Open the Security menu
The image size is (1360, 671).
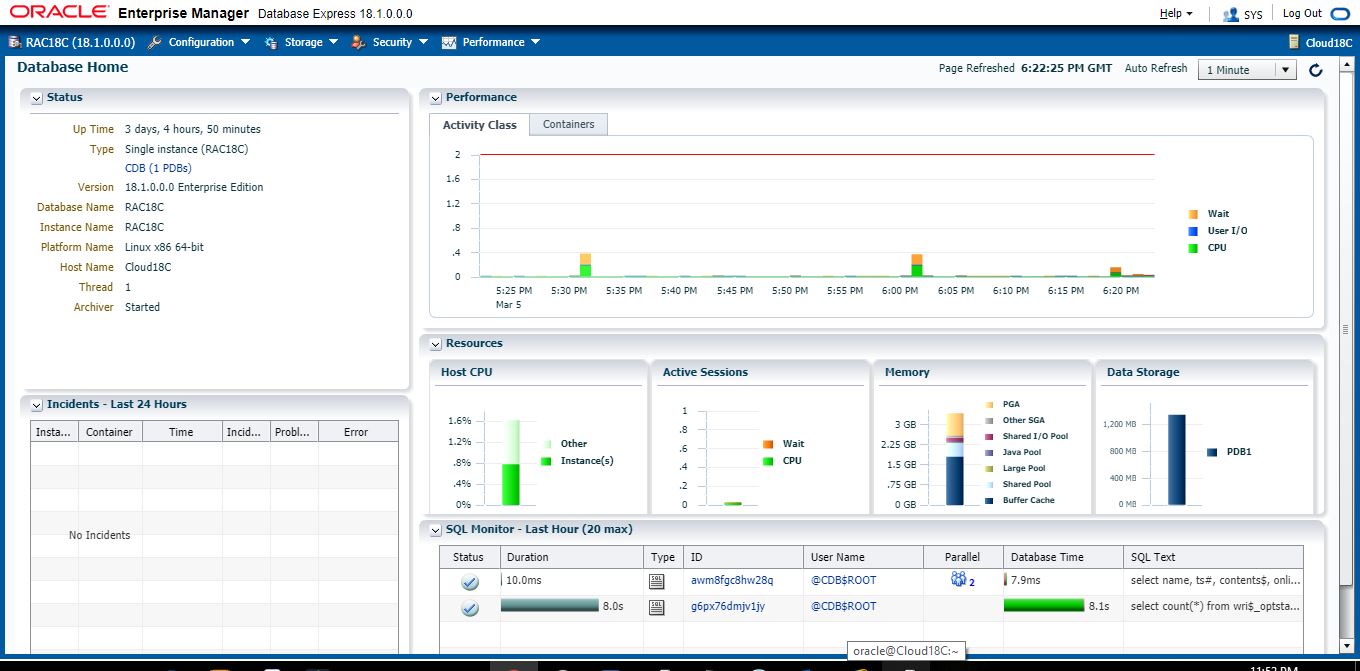(x=400, y=42)
